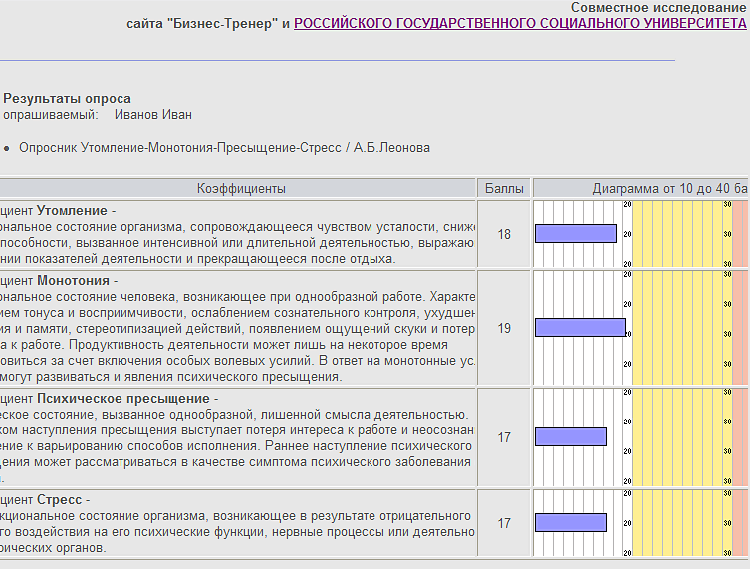Screen dimensions: 750x569
Task: Click the Стресс chart bar
Action: (x=571, y=523)
